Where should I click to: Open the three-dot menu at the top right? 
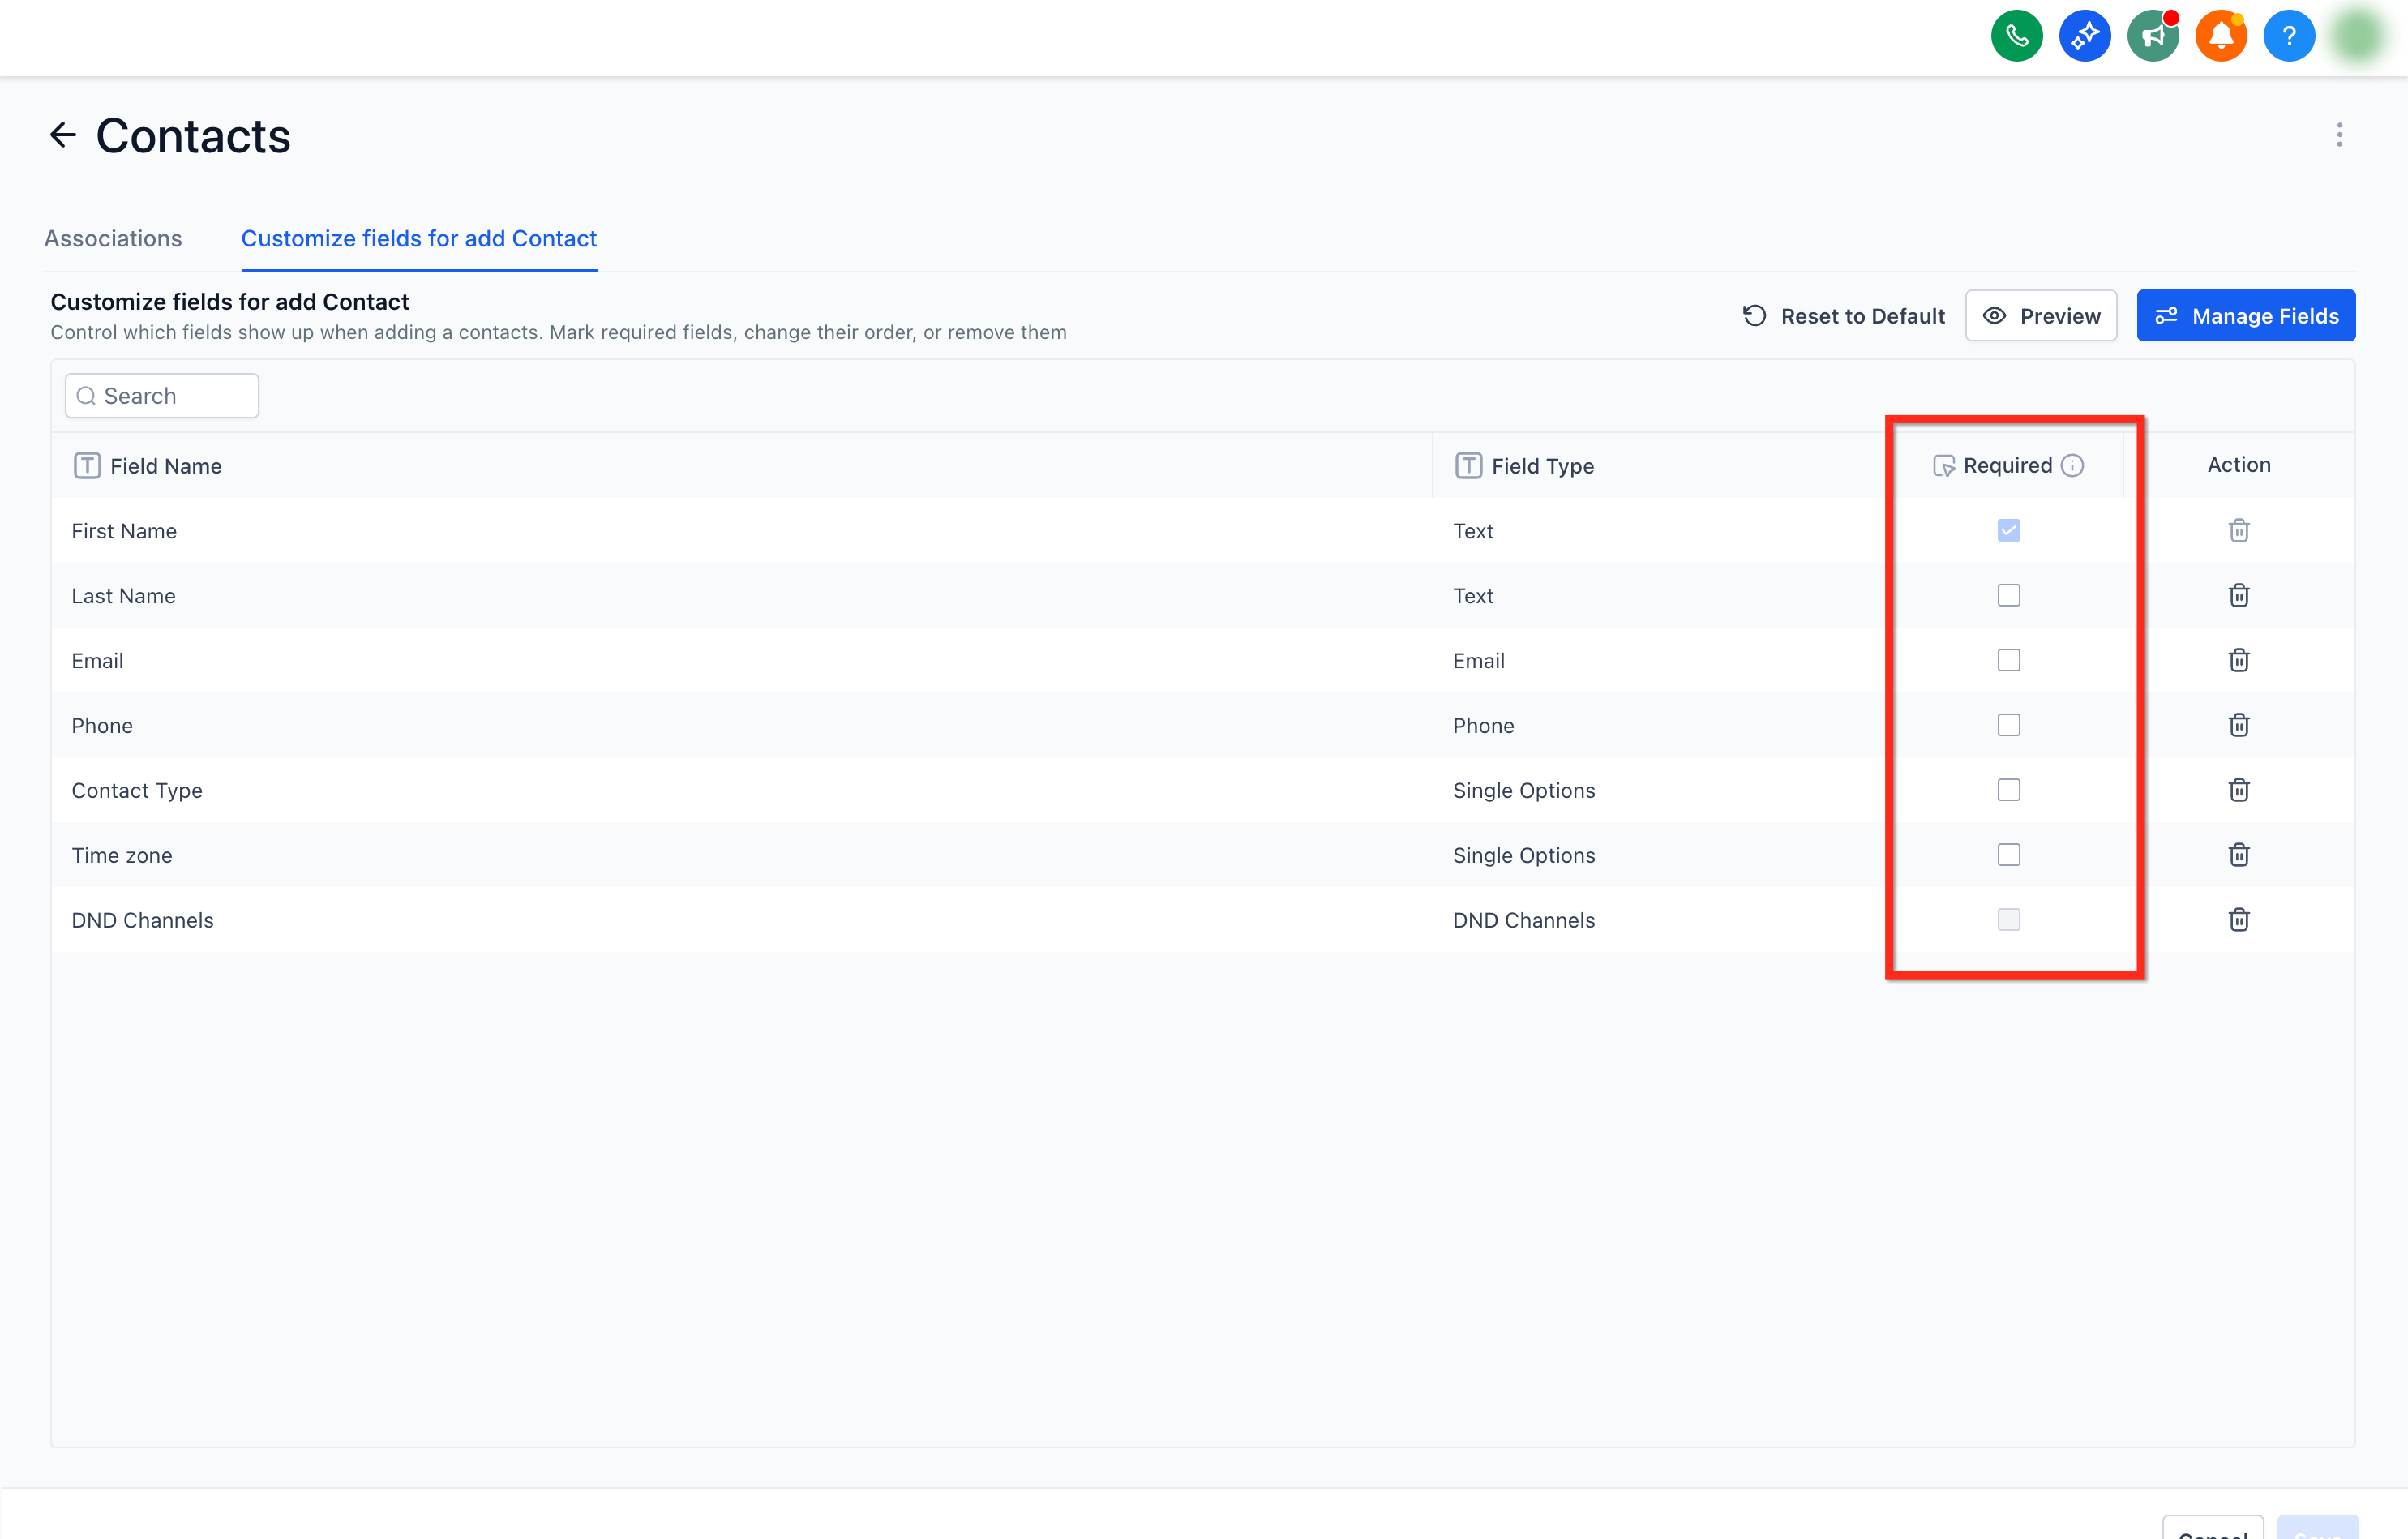pyautogui.click(x=2339, y=135)
